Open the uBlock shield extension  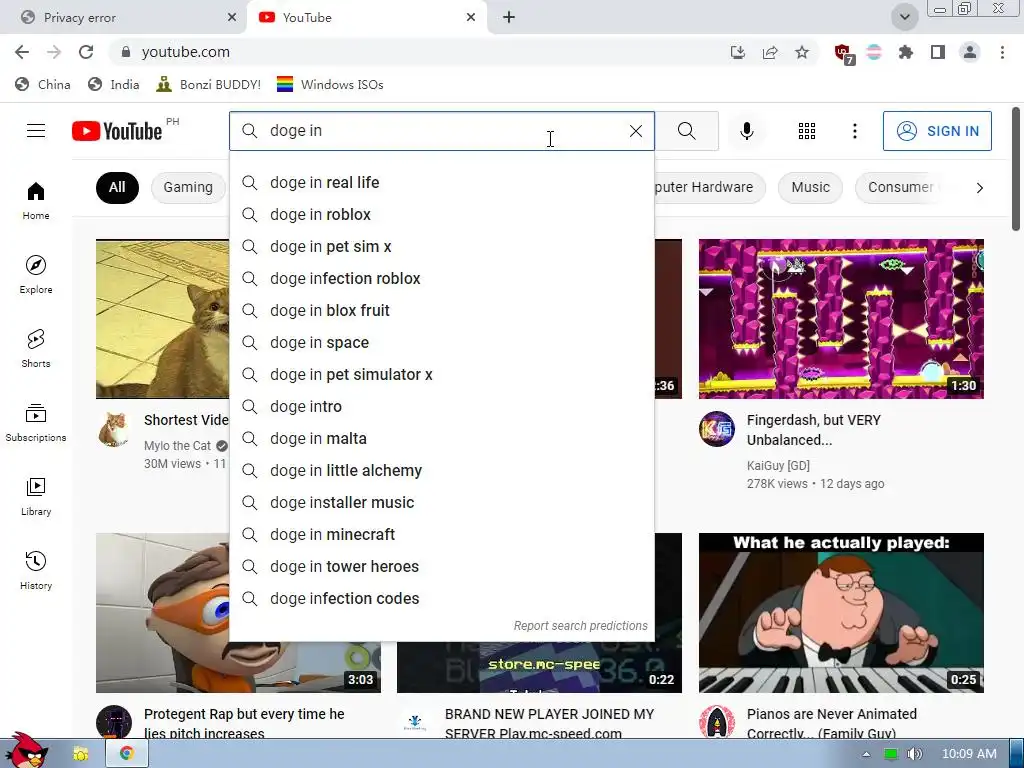843,53
